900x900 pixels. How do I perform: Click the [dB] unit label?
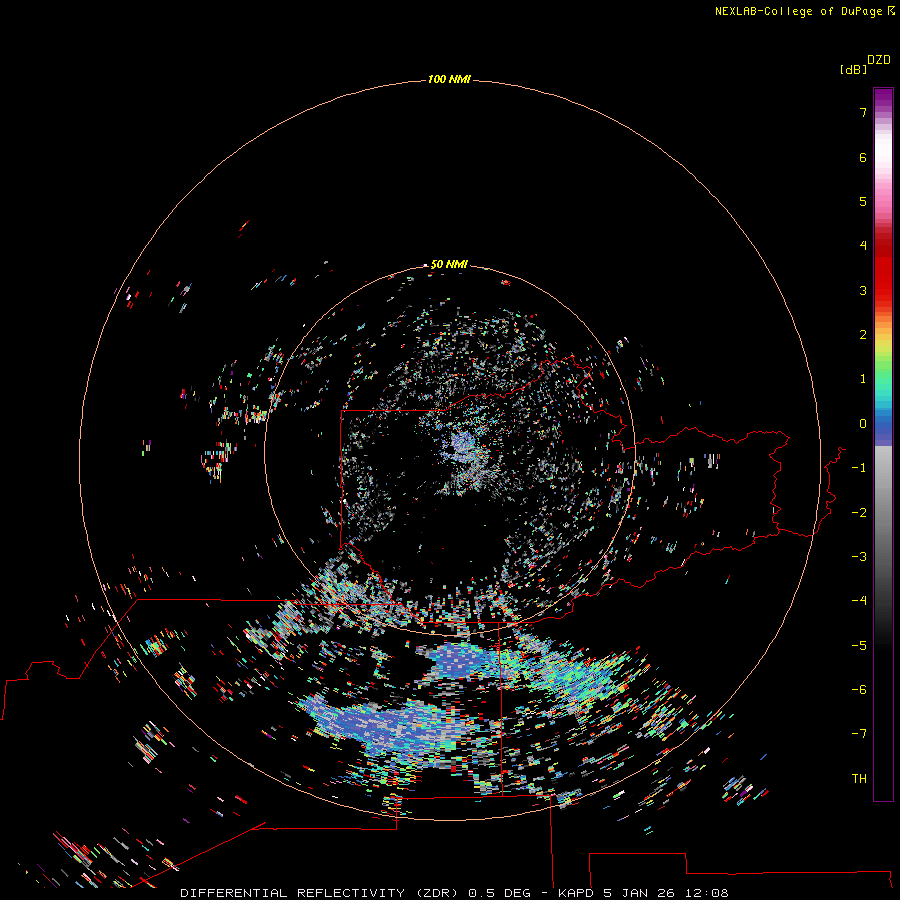pyautogui.click(x=854, y=69)
